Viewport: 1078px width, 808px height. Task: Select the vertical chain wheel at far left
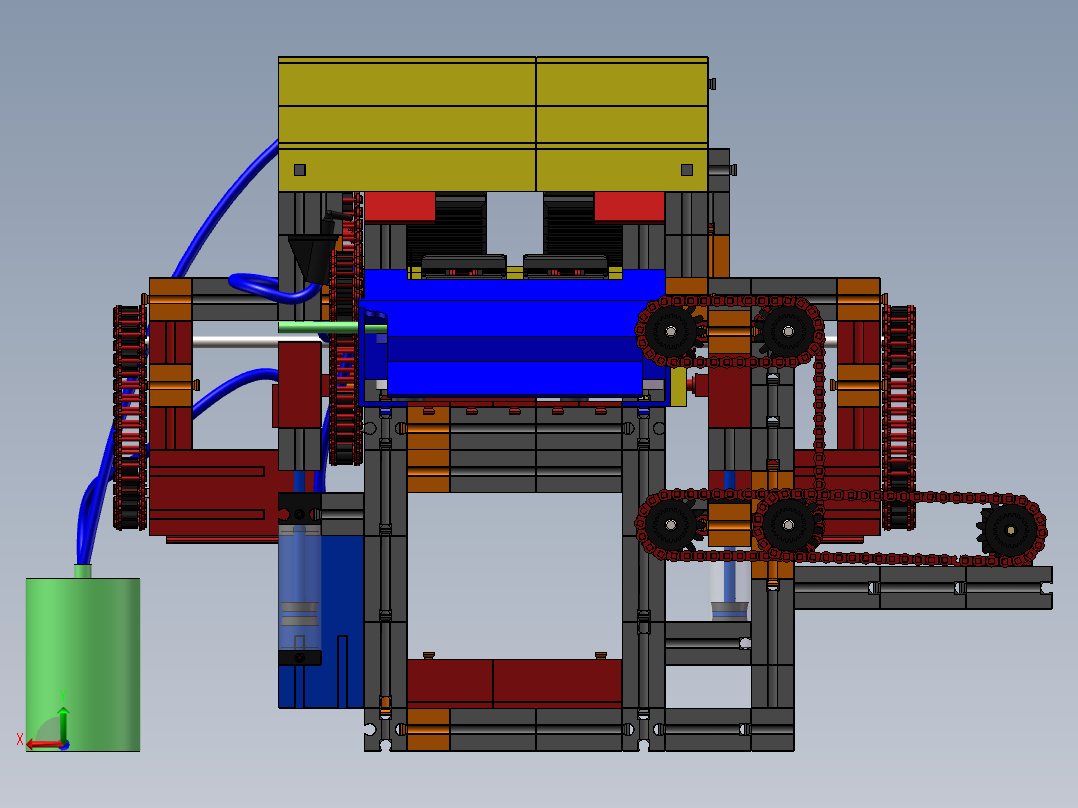click(130, 417)
